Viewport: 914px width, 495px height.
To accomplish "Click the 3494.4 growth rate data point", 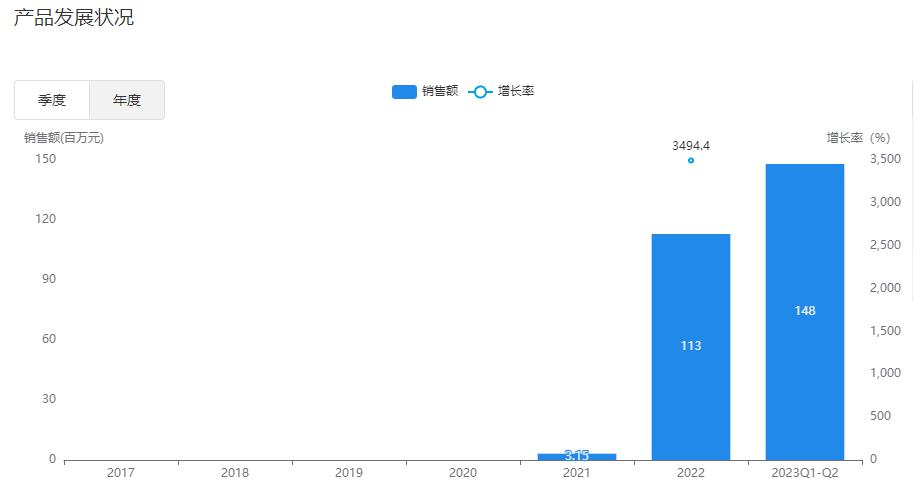I will (x=691, y=160).
